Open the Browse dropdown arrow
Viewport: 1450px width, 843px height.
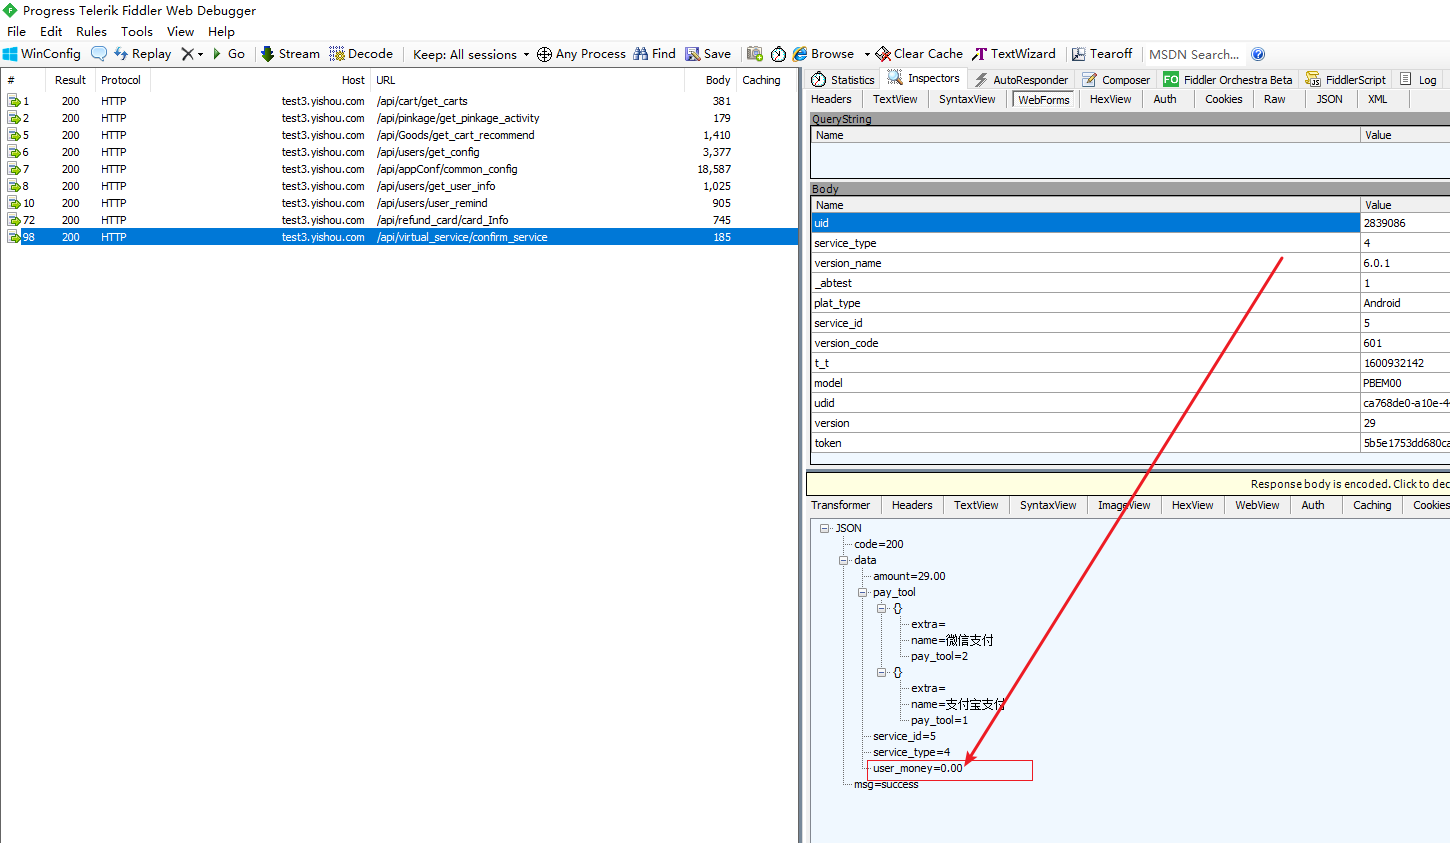click(x=867, y=54)
